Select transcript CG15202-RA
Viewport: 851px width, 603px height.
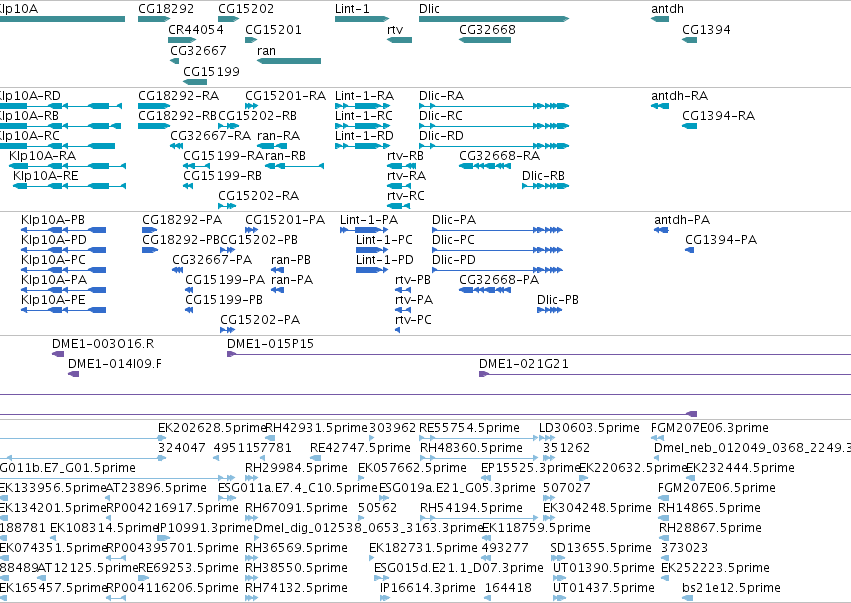click(x=227, y=206)
